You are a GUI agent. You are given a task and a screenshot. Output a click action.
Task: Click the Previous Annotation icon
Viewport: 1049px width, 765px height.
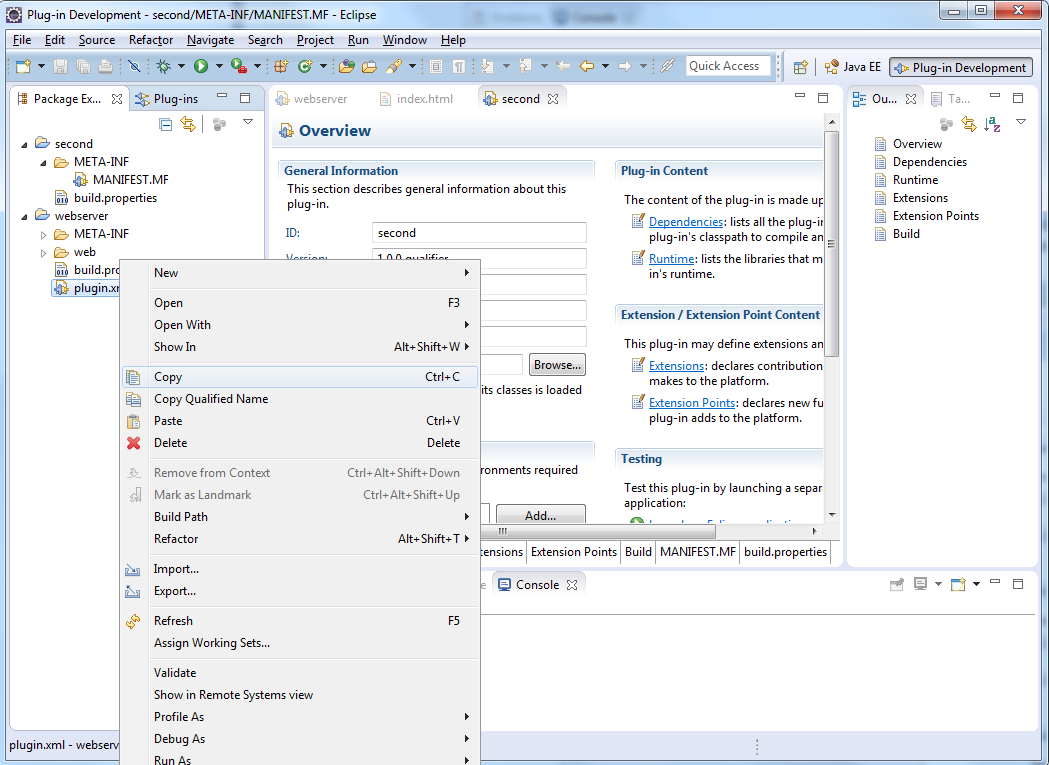tap(525, 66)
